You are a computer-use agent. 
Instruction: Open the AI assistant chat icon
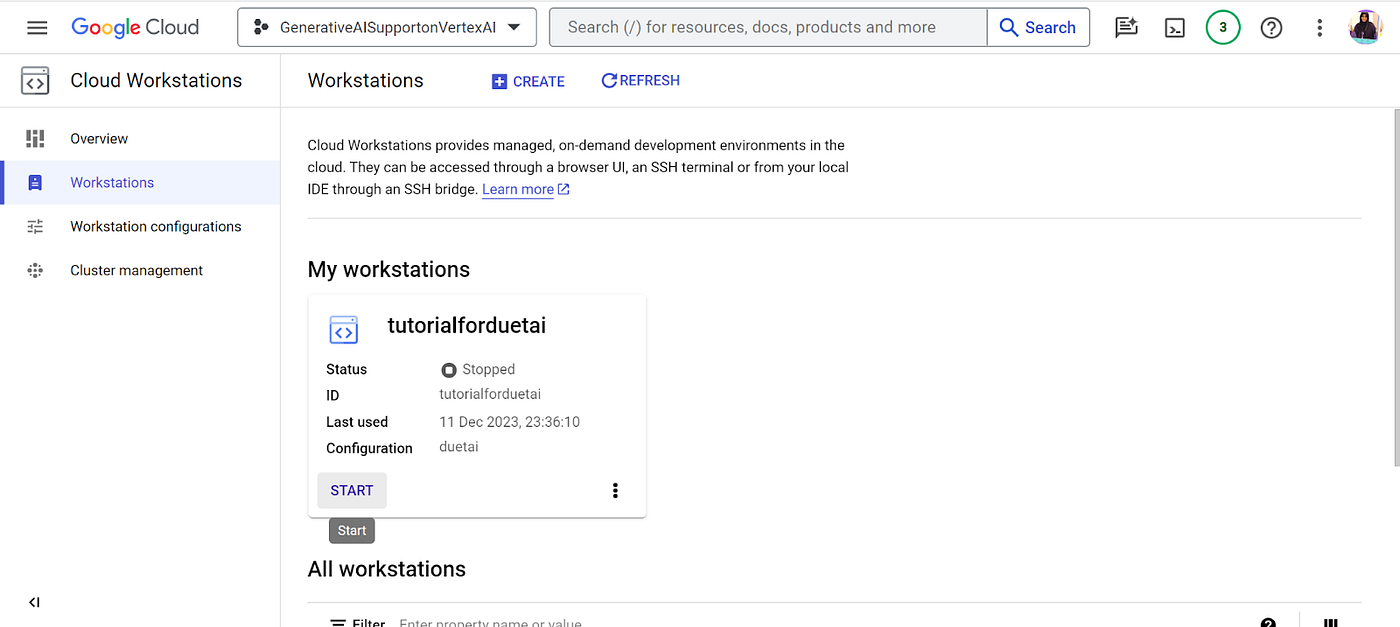tap(1127, 28)
